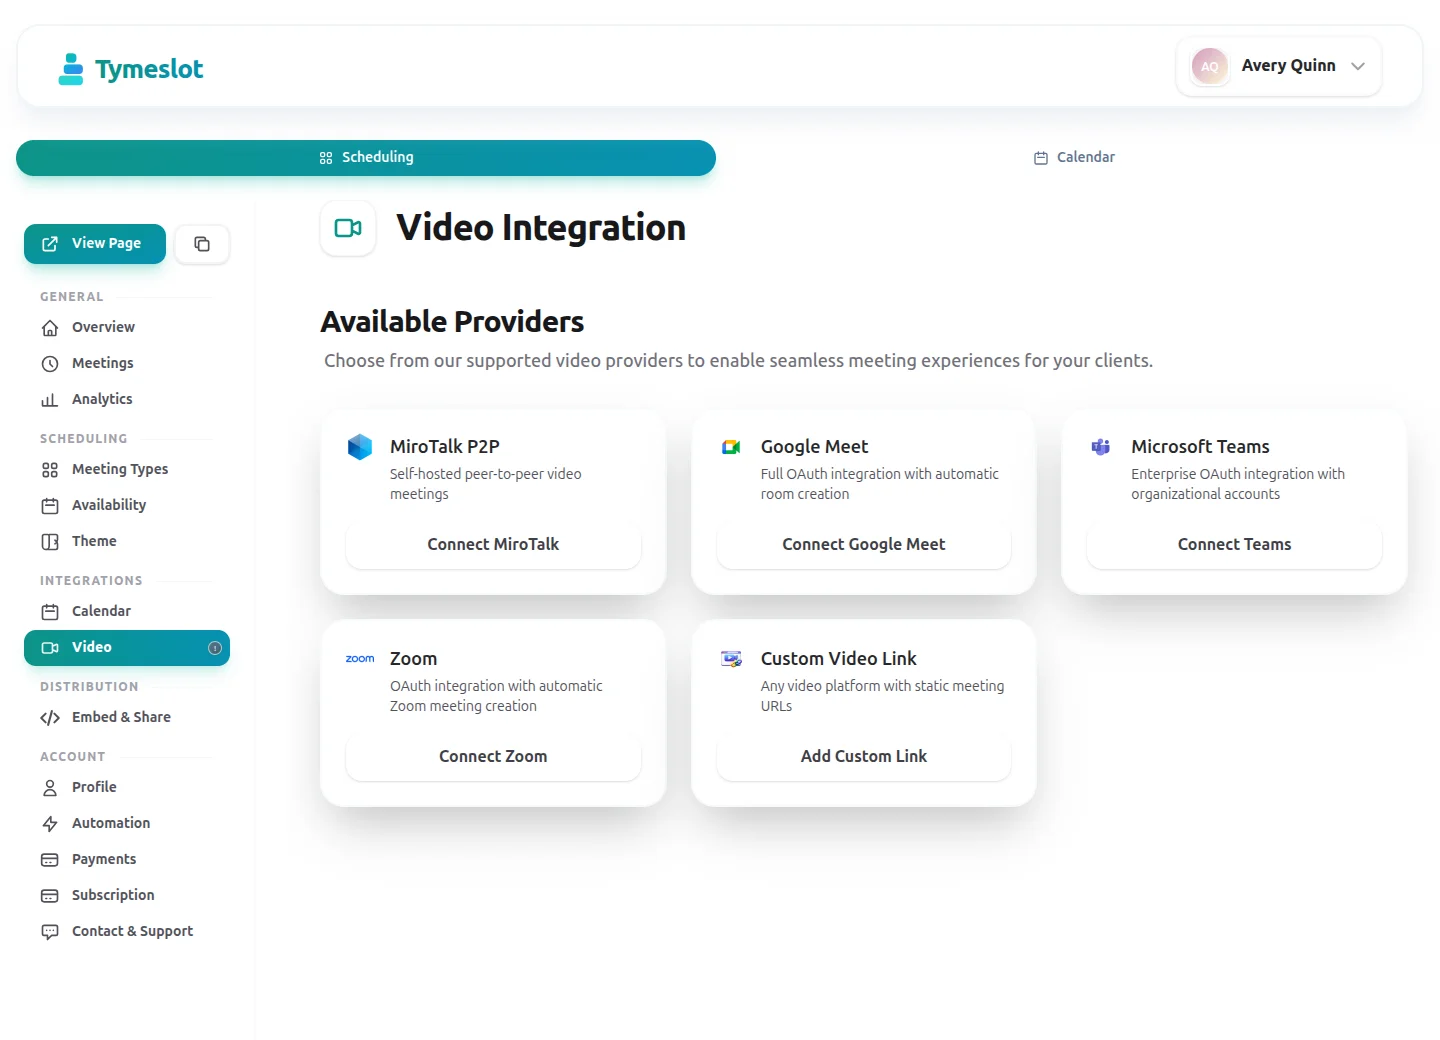Click the Zoom logo icon
The height and width of the screenshot is (1040, 1440).
click(360, 659)
